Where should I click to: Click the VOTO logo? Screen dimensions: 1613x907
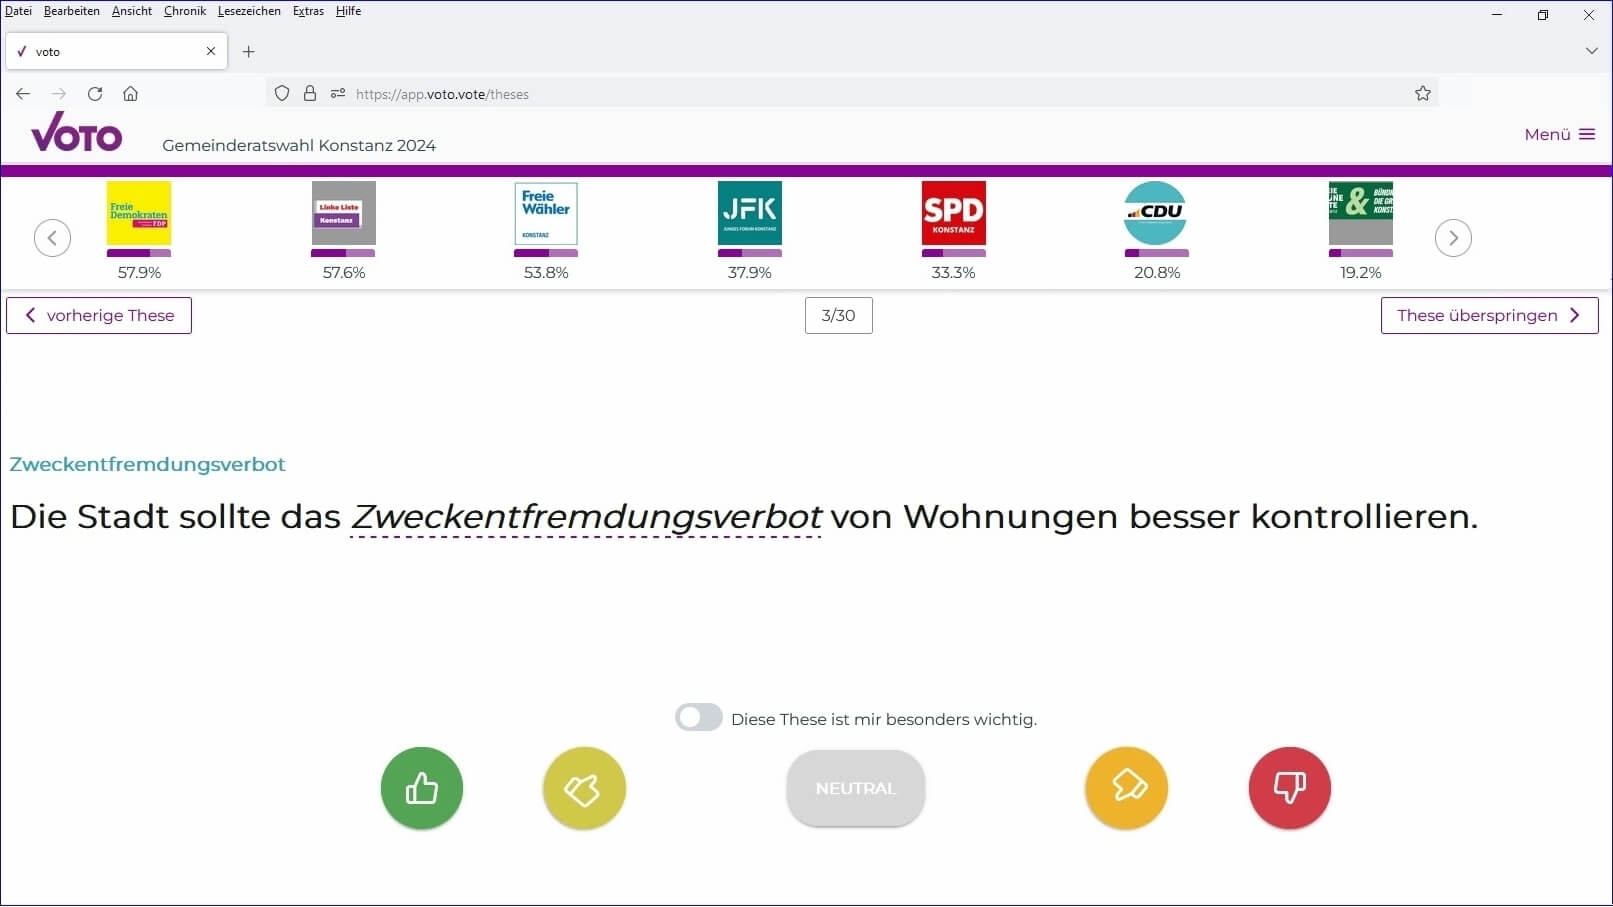coord(77,132)
